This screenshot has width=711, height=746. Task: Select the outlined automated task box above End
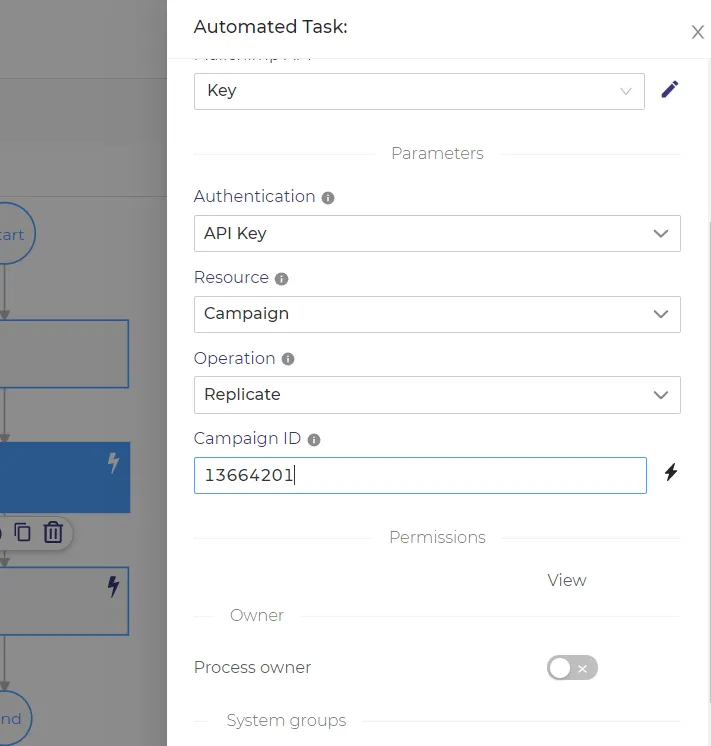64,601
